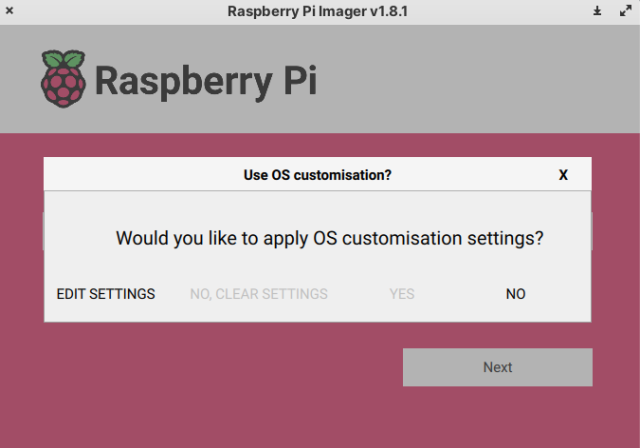Click the expand-arrows titlebar icon
Viewport: 640px width, 448px height.
(625, 11)
